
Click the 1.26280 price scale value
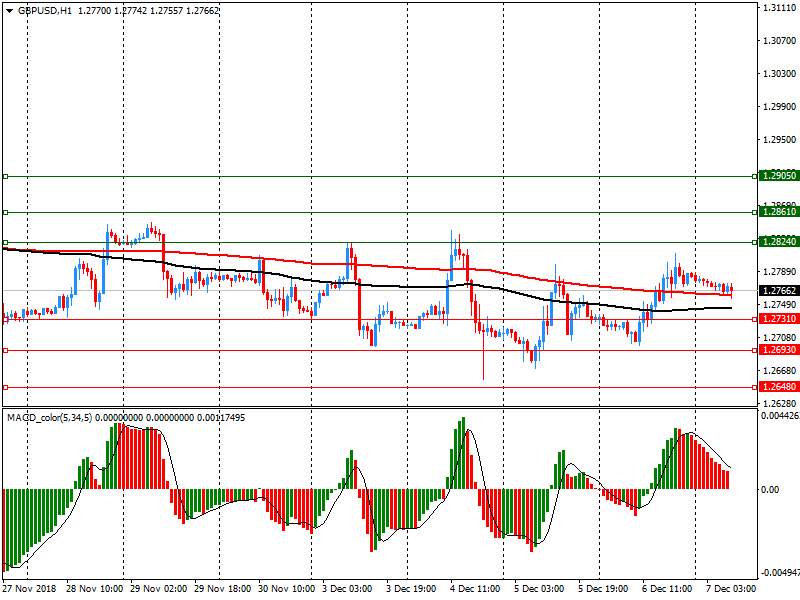pyautogui.click(x=780, y=403)
